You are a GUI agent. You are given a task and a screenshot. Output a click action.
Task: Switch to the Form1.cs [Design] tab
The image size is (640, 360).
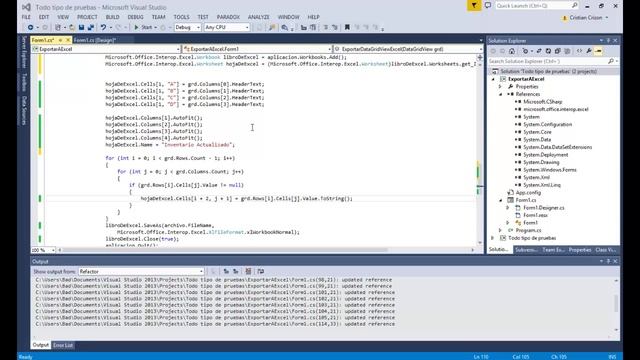point(95,40)
